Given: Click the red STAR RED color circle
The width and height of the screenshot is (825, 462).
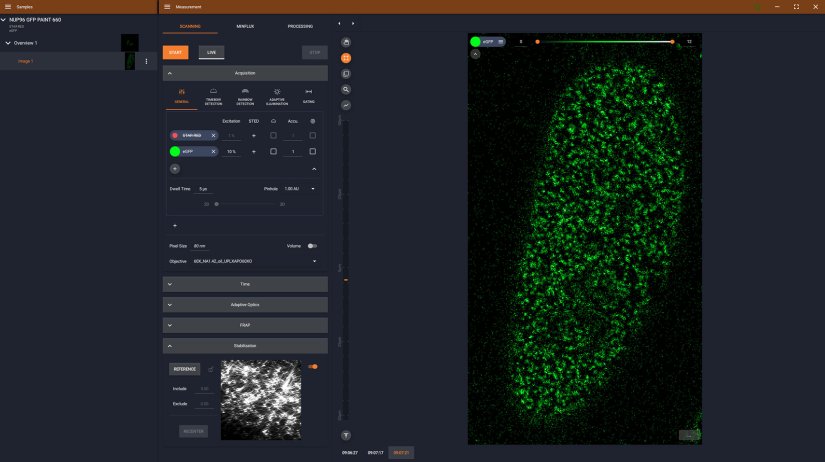Looking at the screenshot, I should click(x=175, y=136).
